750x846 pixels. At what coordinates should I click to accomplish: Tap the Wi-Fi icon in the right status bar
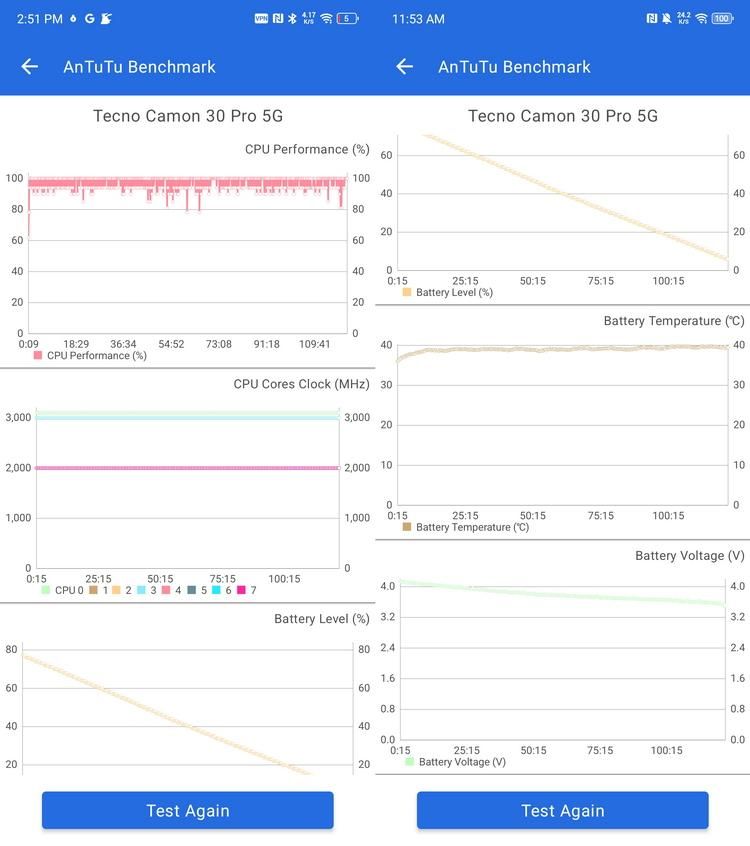click(701, 19)
